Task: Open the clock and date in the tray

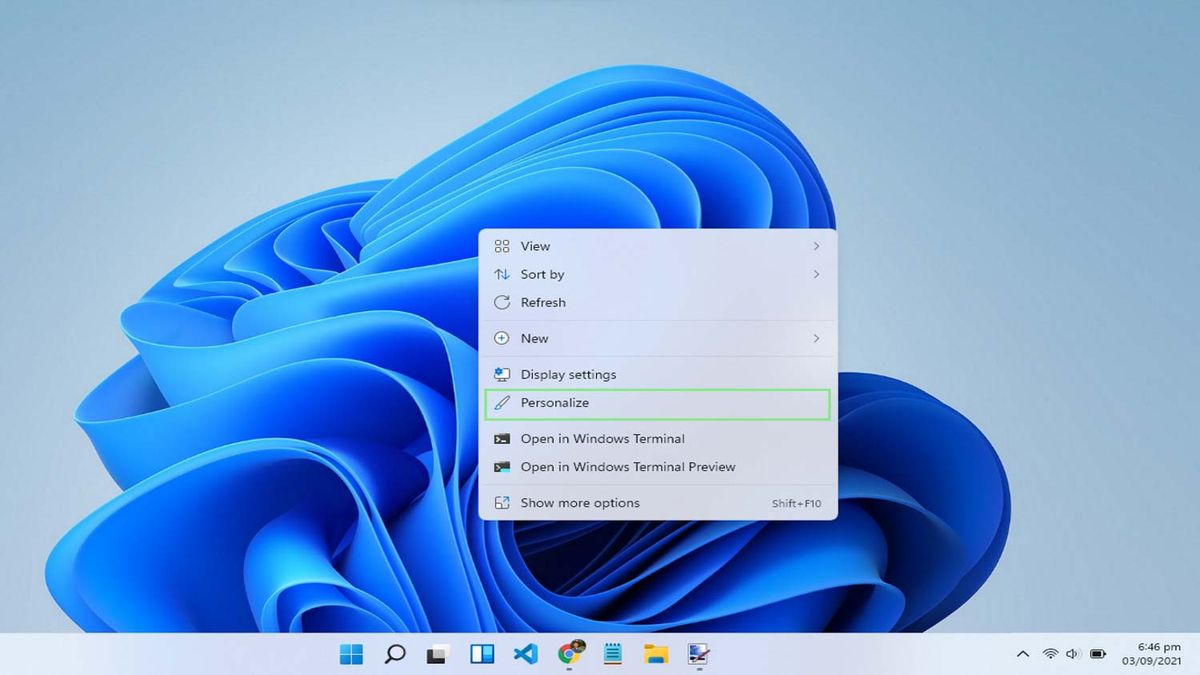Action: coord(1150,654)
